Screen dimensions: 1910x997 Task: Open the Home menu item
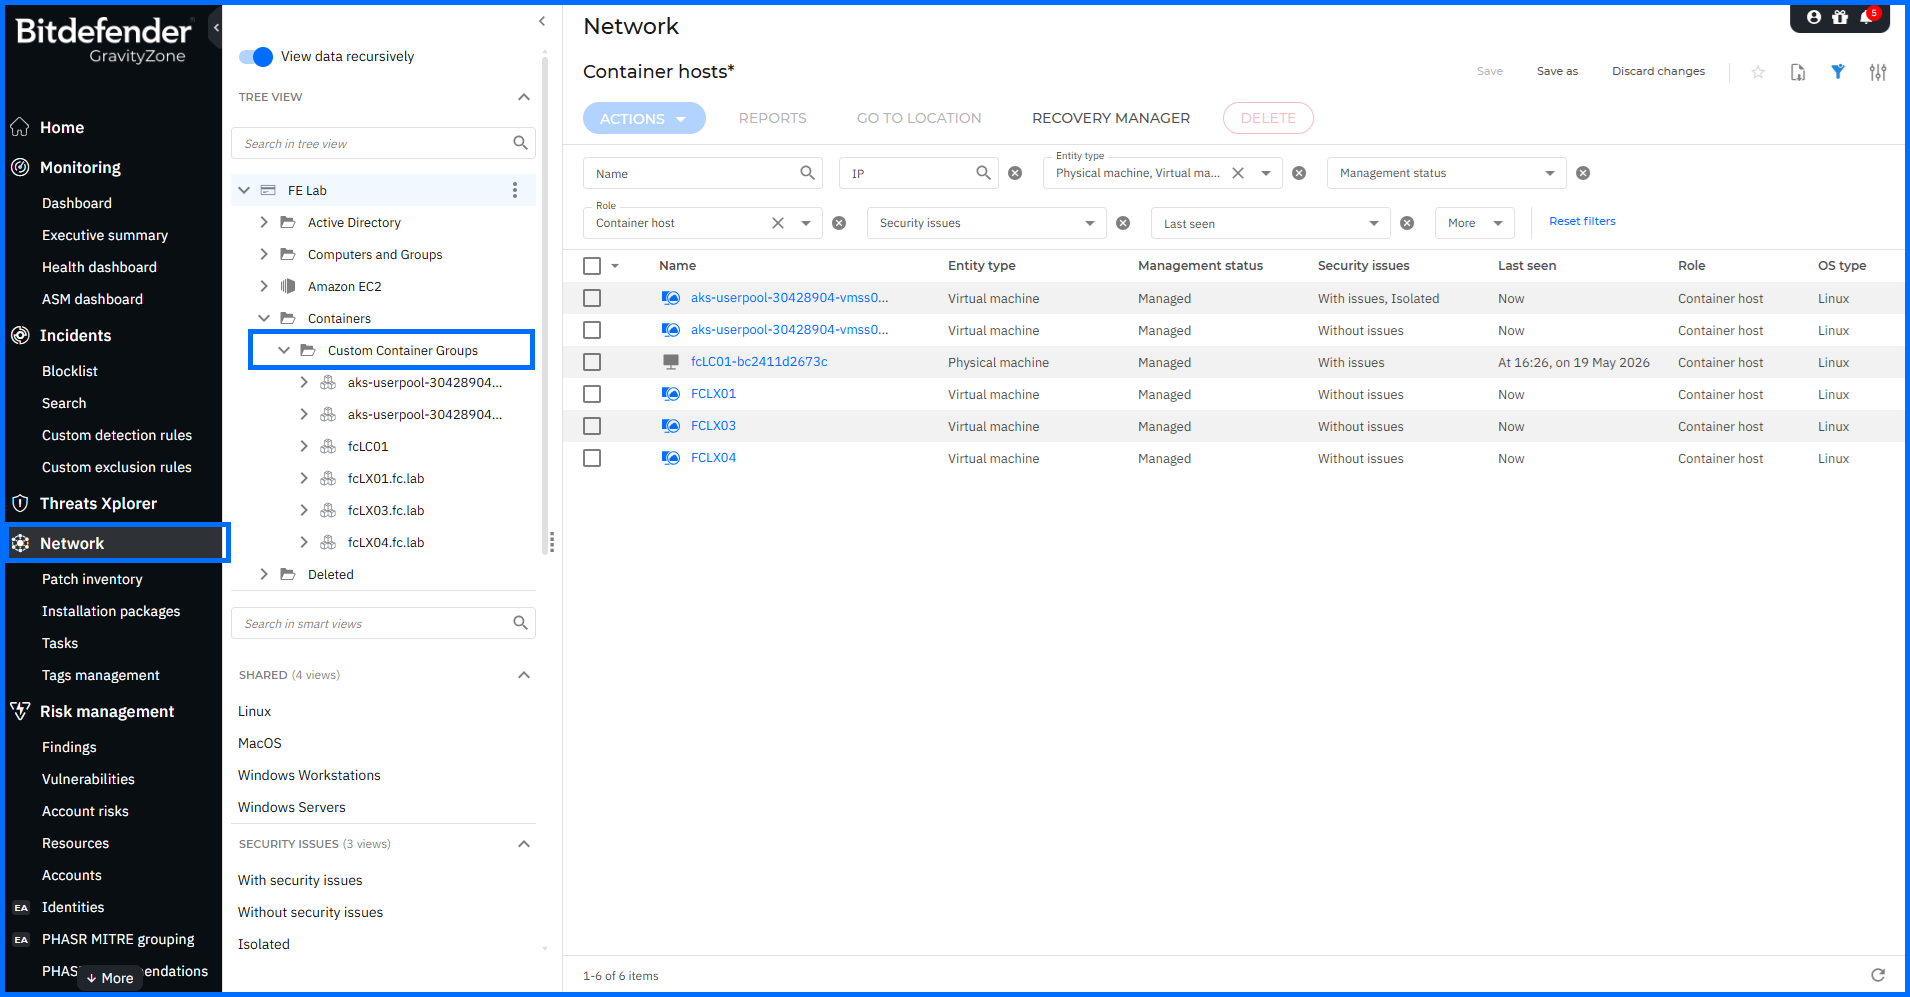62,127
